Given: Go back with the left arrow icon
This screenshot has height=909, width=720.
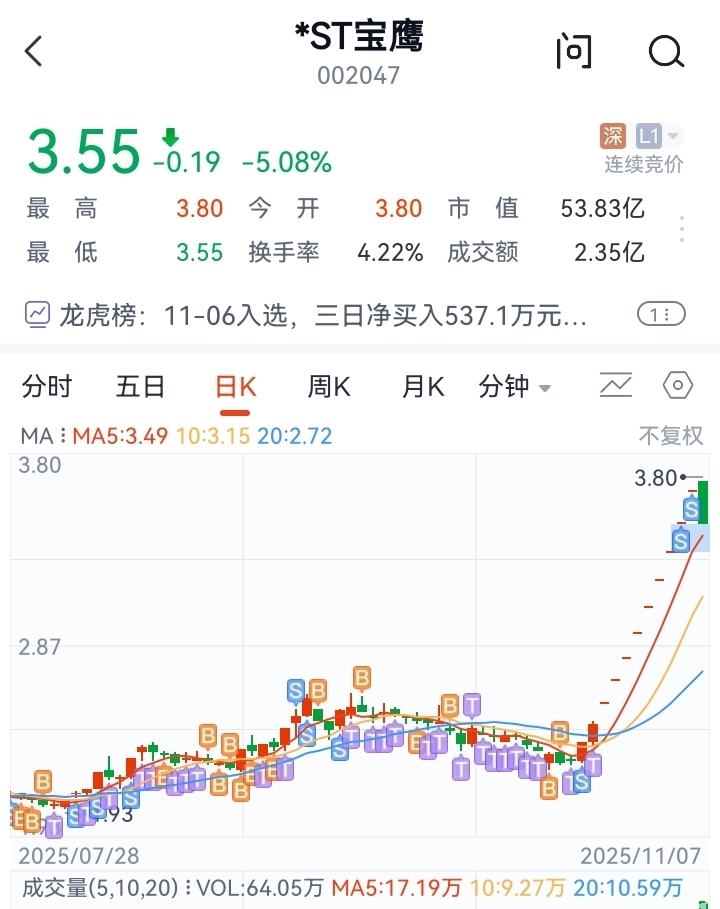Looking at the screenshot, I should (x=34, y=51).
